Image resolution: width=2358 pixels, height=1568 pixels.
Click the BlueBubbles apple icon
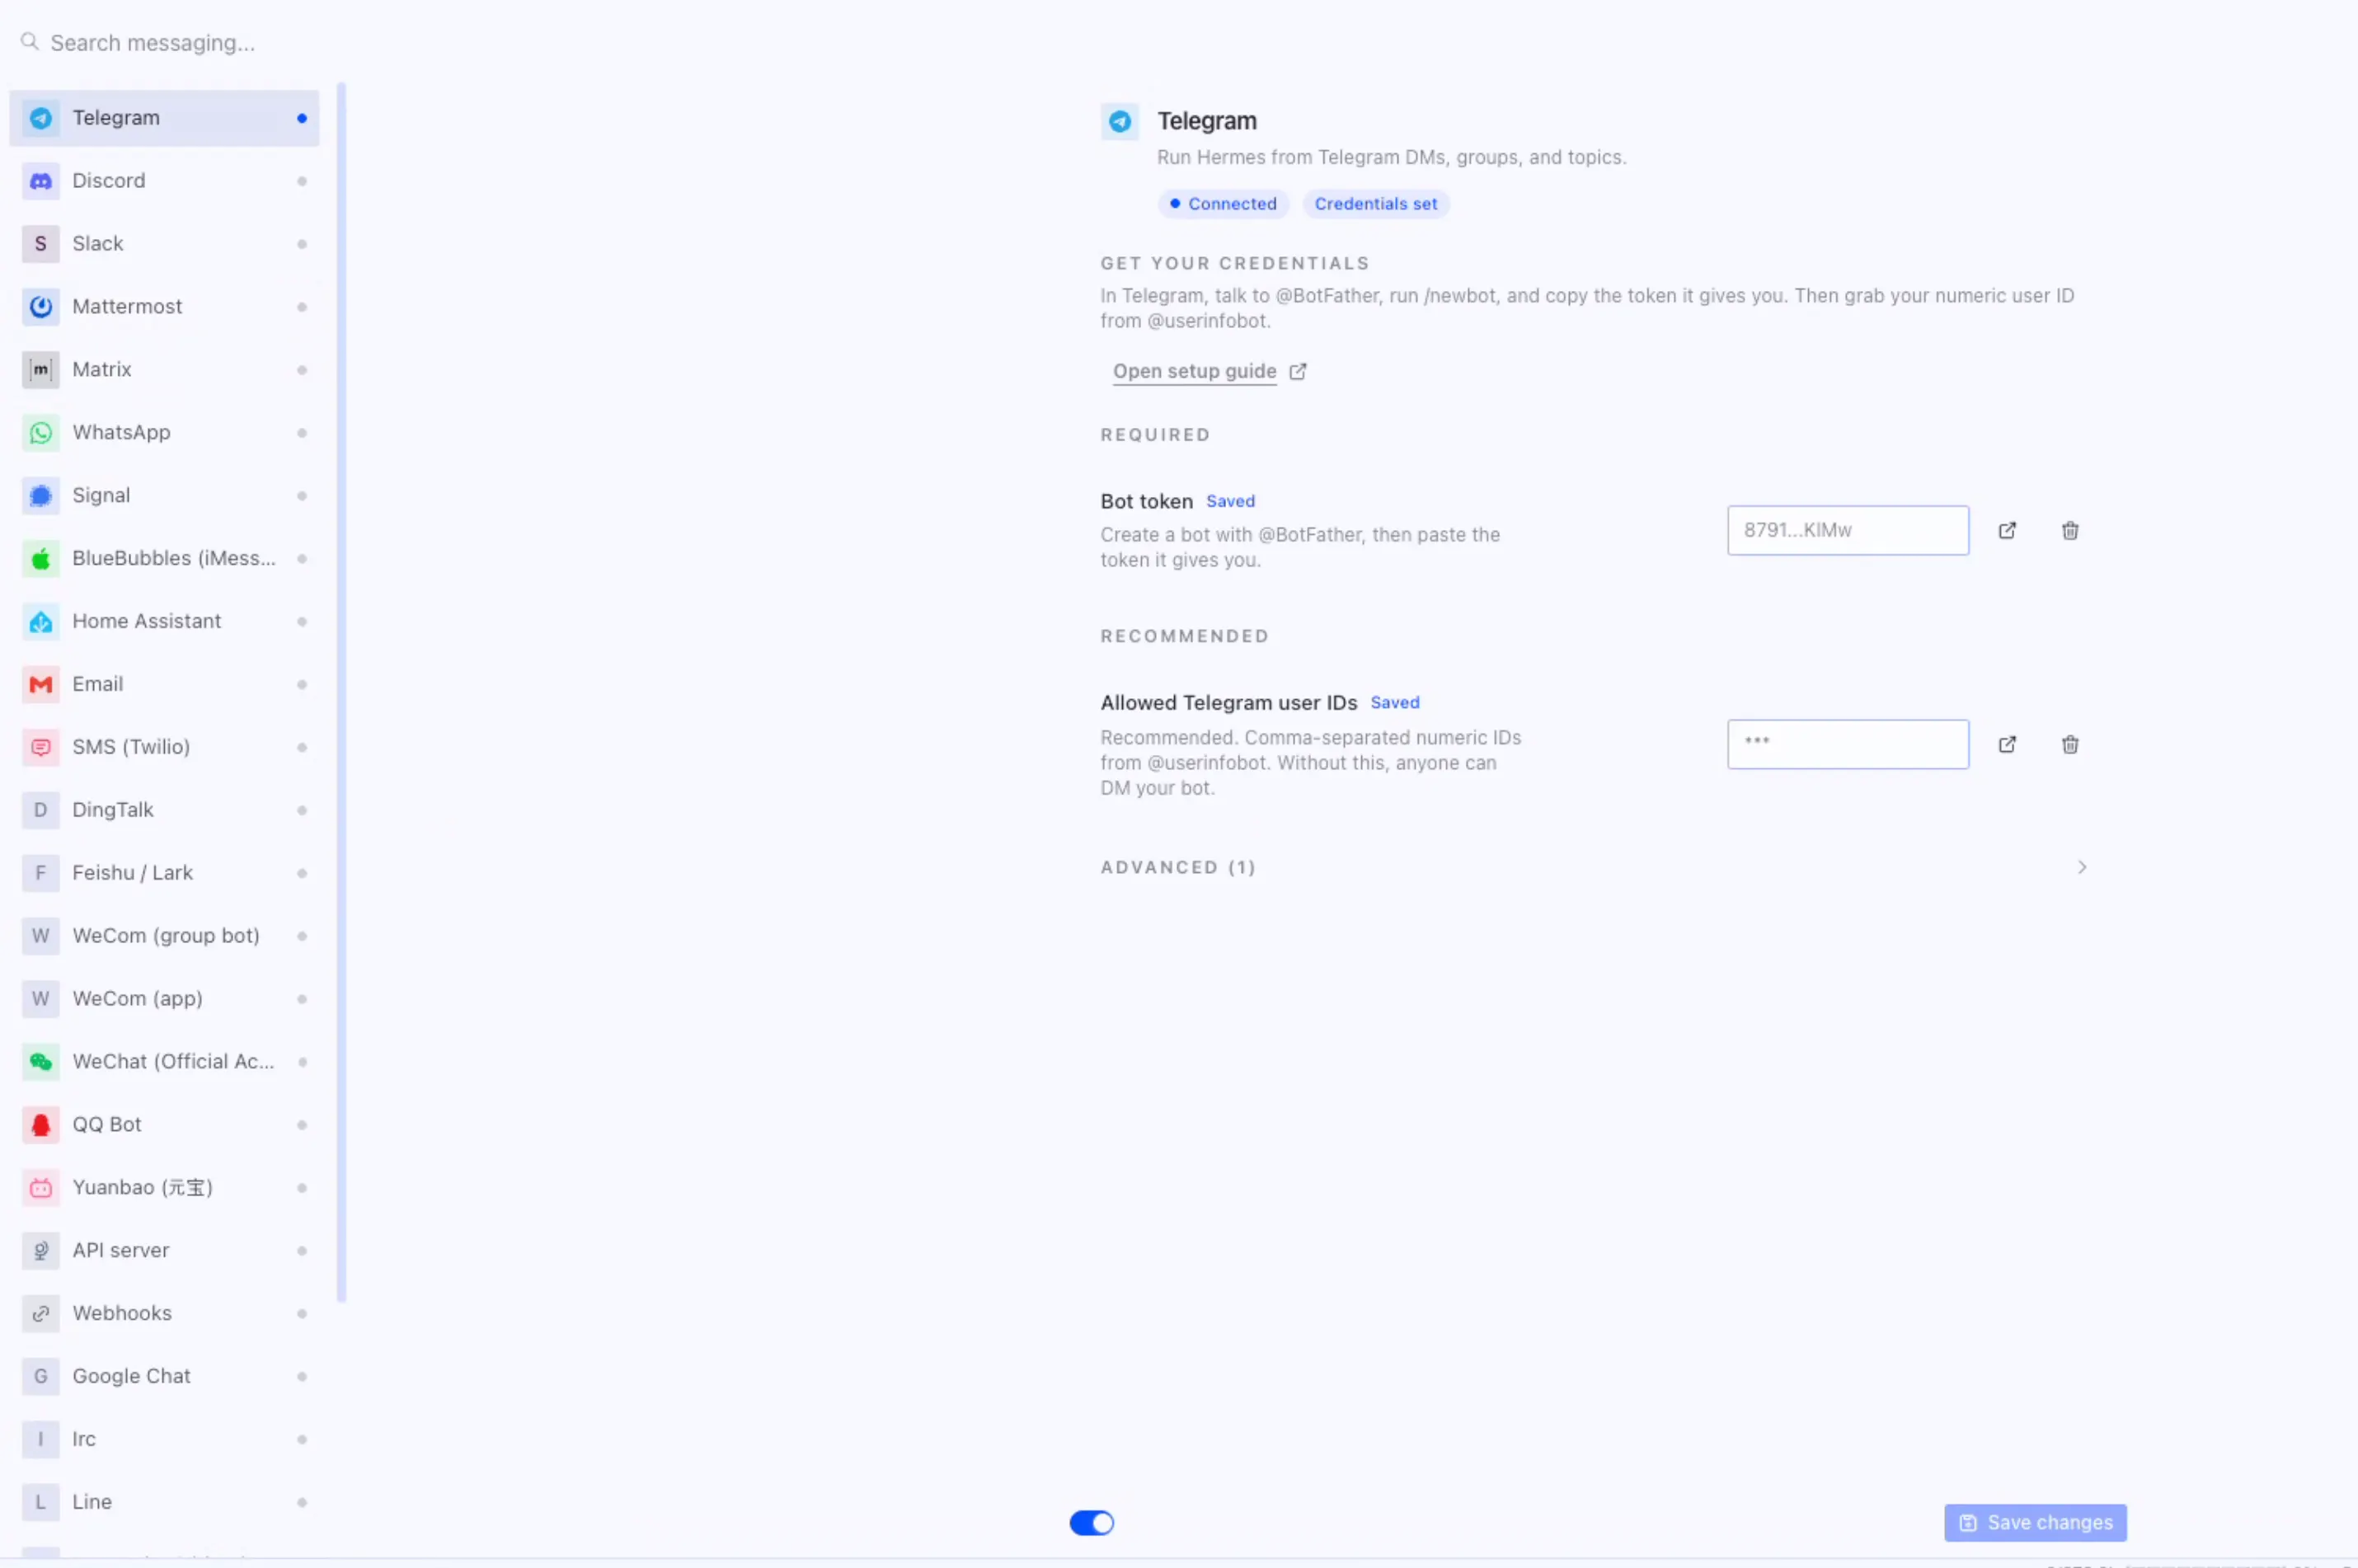pos(41,559)
